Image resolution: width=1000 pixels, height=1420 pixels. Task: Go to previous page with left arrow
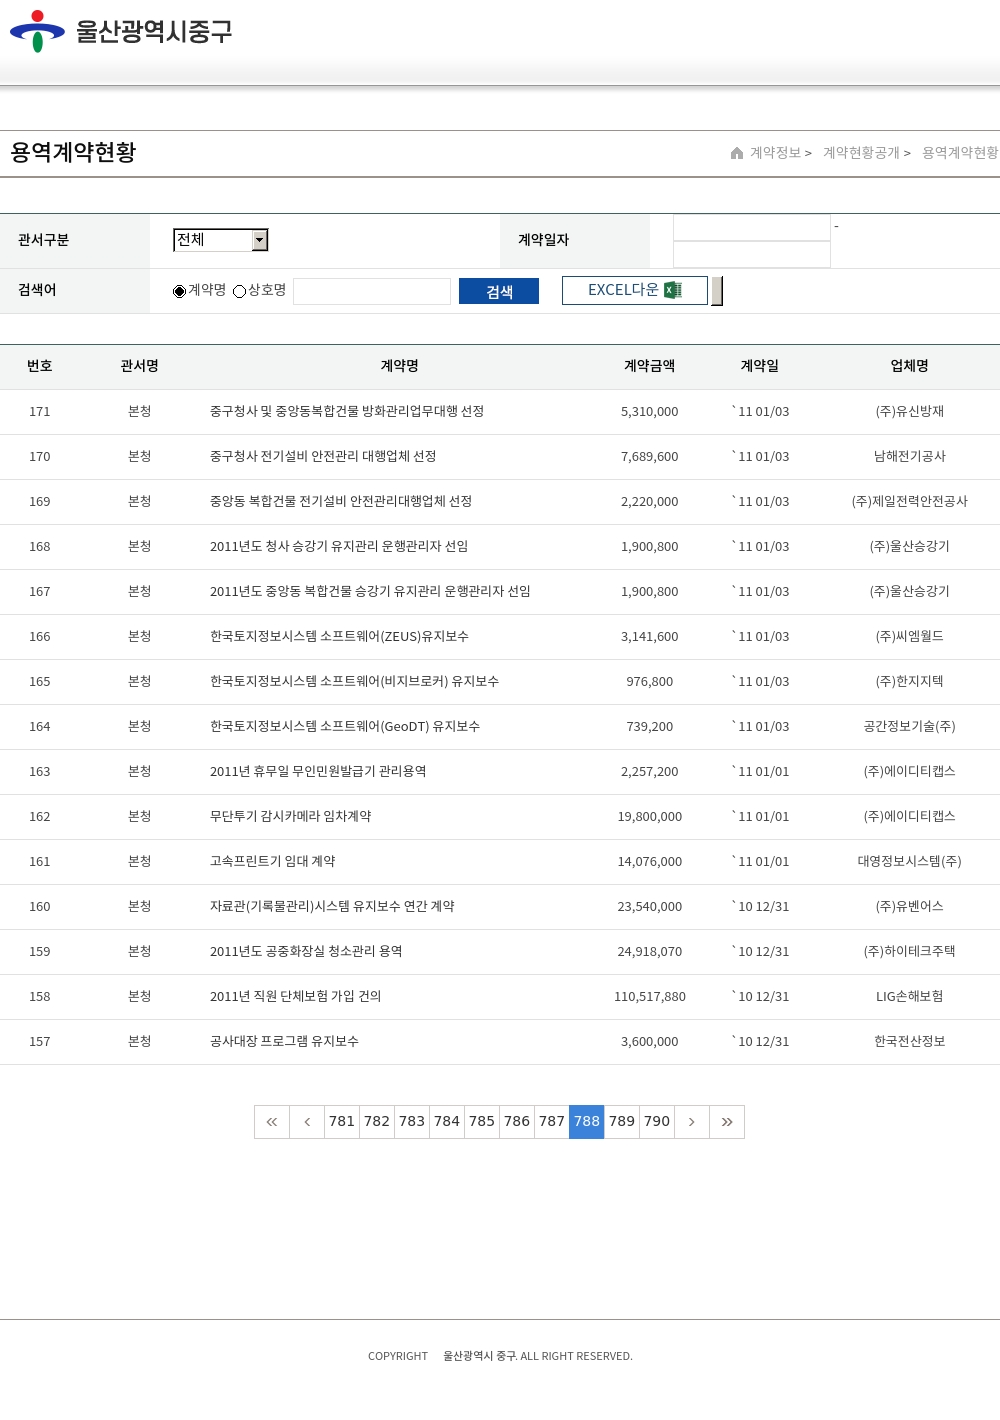pyautogui.click(x=307, y=1122)
